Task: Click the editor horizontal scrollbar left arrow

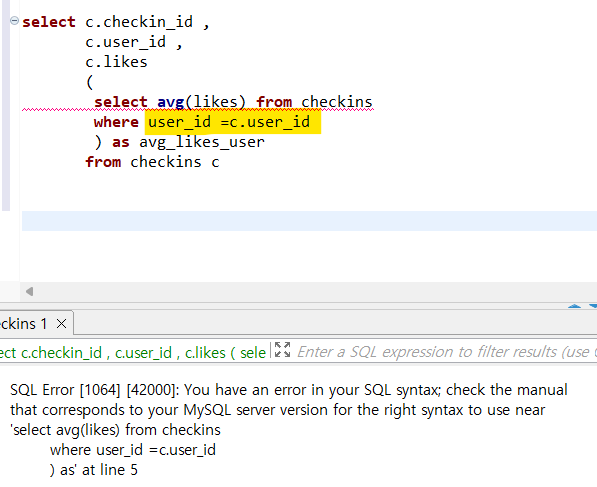Action: (x=29, y=292)
